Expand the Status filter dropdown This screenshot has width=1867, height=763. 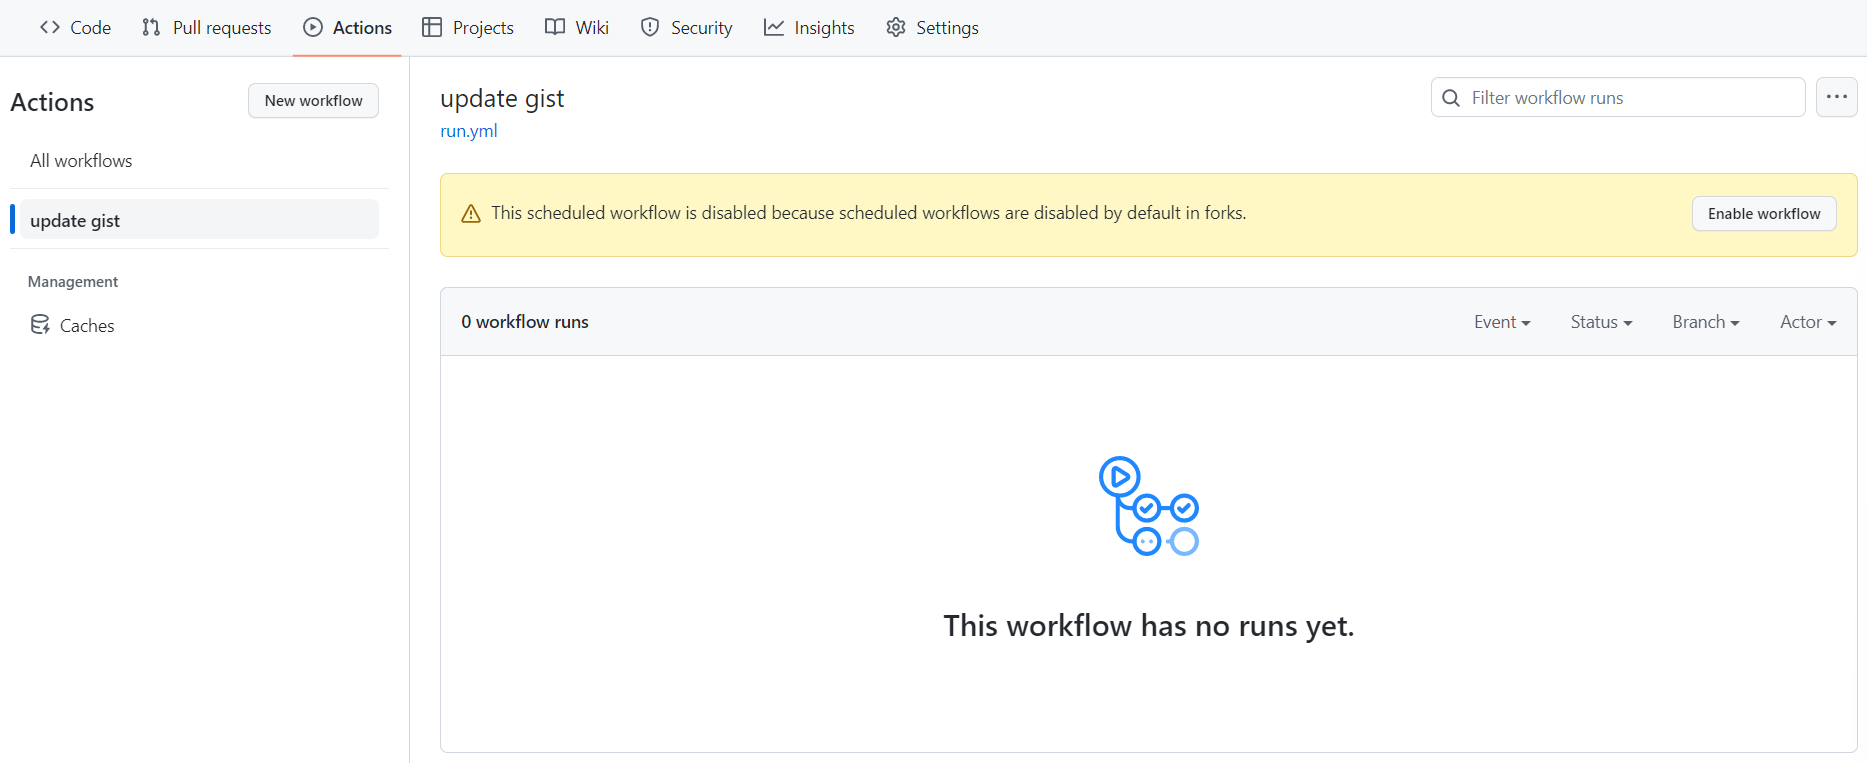point(1601,322)
